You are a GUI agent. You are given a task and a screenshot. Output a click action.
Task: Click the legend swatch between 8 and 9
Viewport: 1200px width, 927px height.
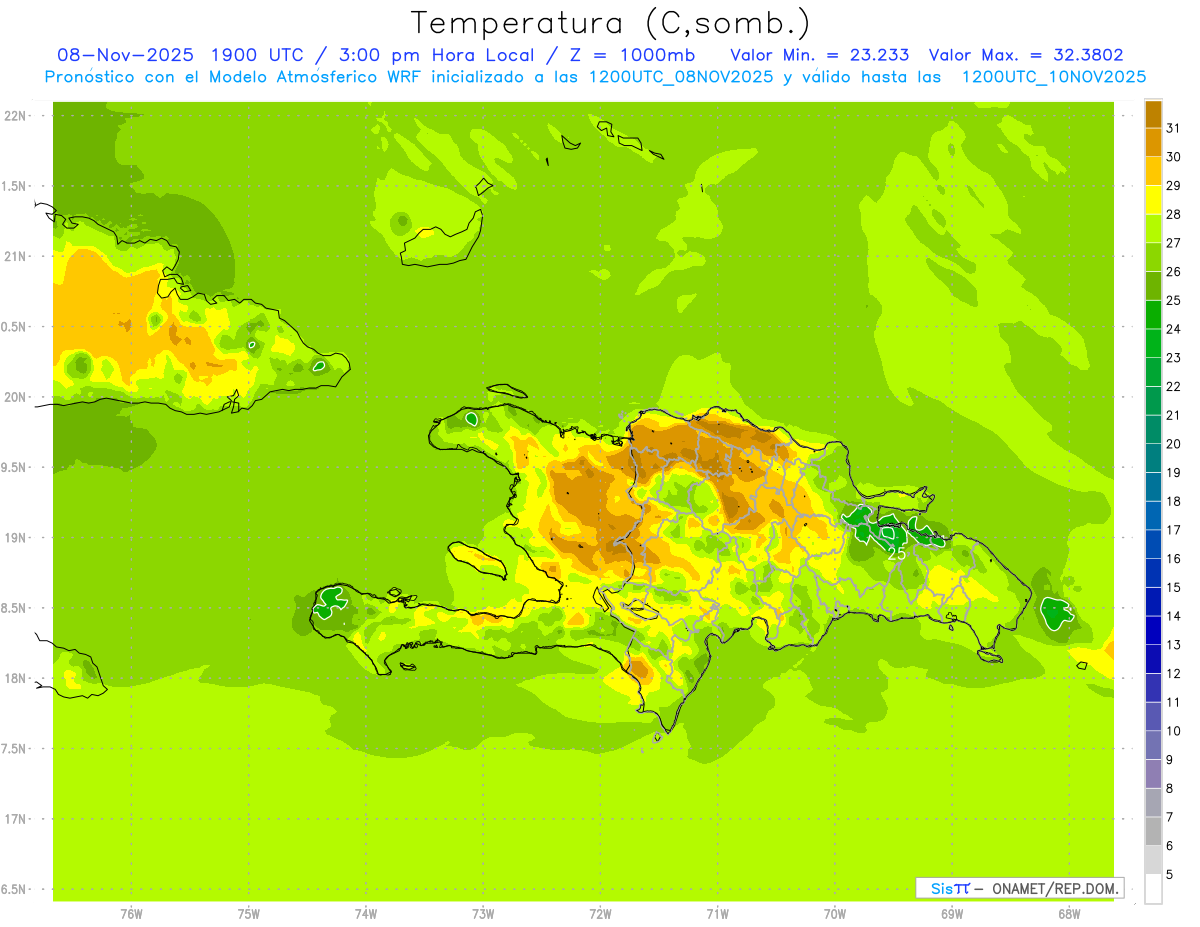[1153, 774]
